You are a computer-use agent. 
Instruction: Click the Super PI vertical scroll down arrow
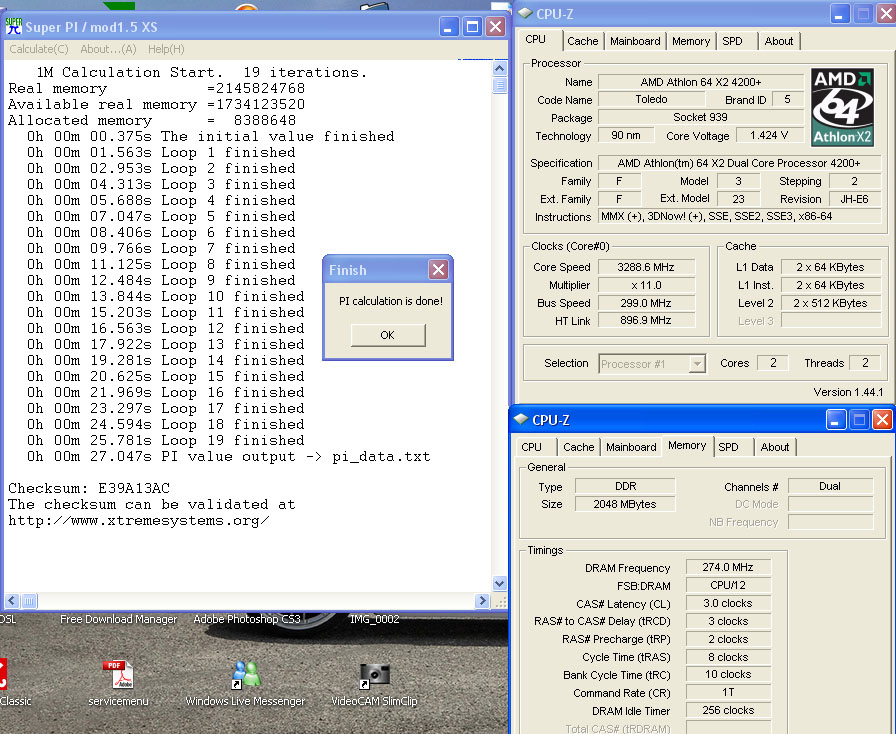[x=499, y=584]
